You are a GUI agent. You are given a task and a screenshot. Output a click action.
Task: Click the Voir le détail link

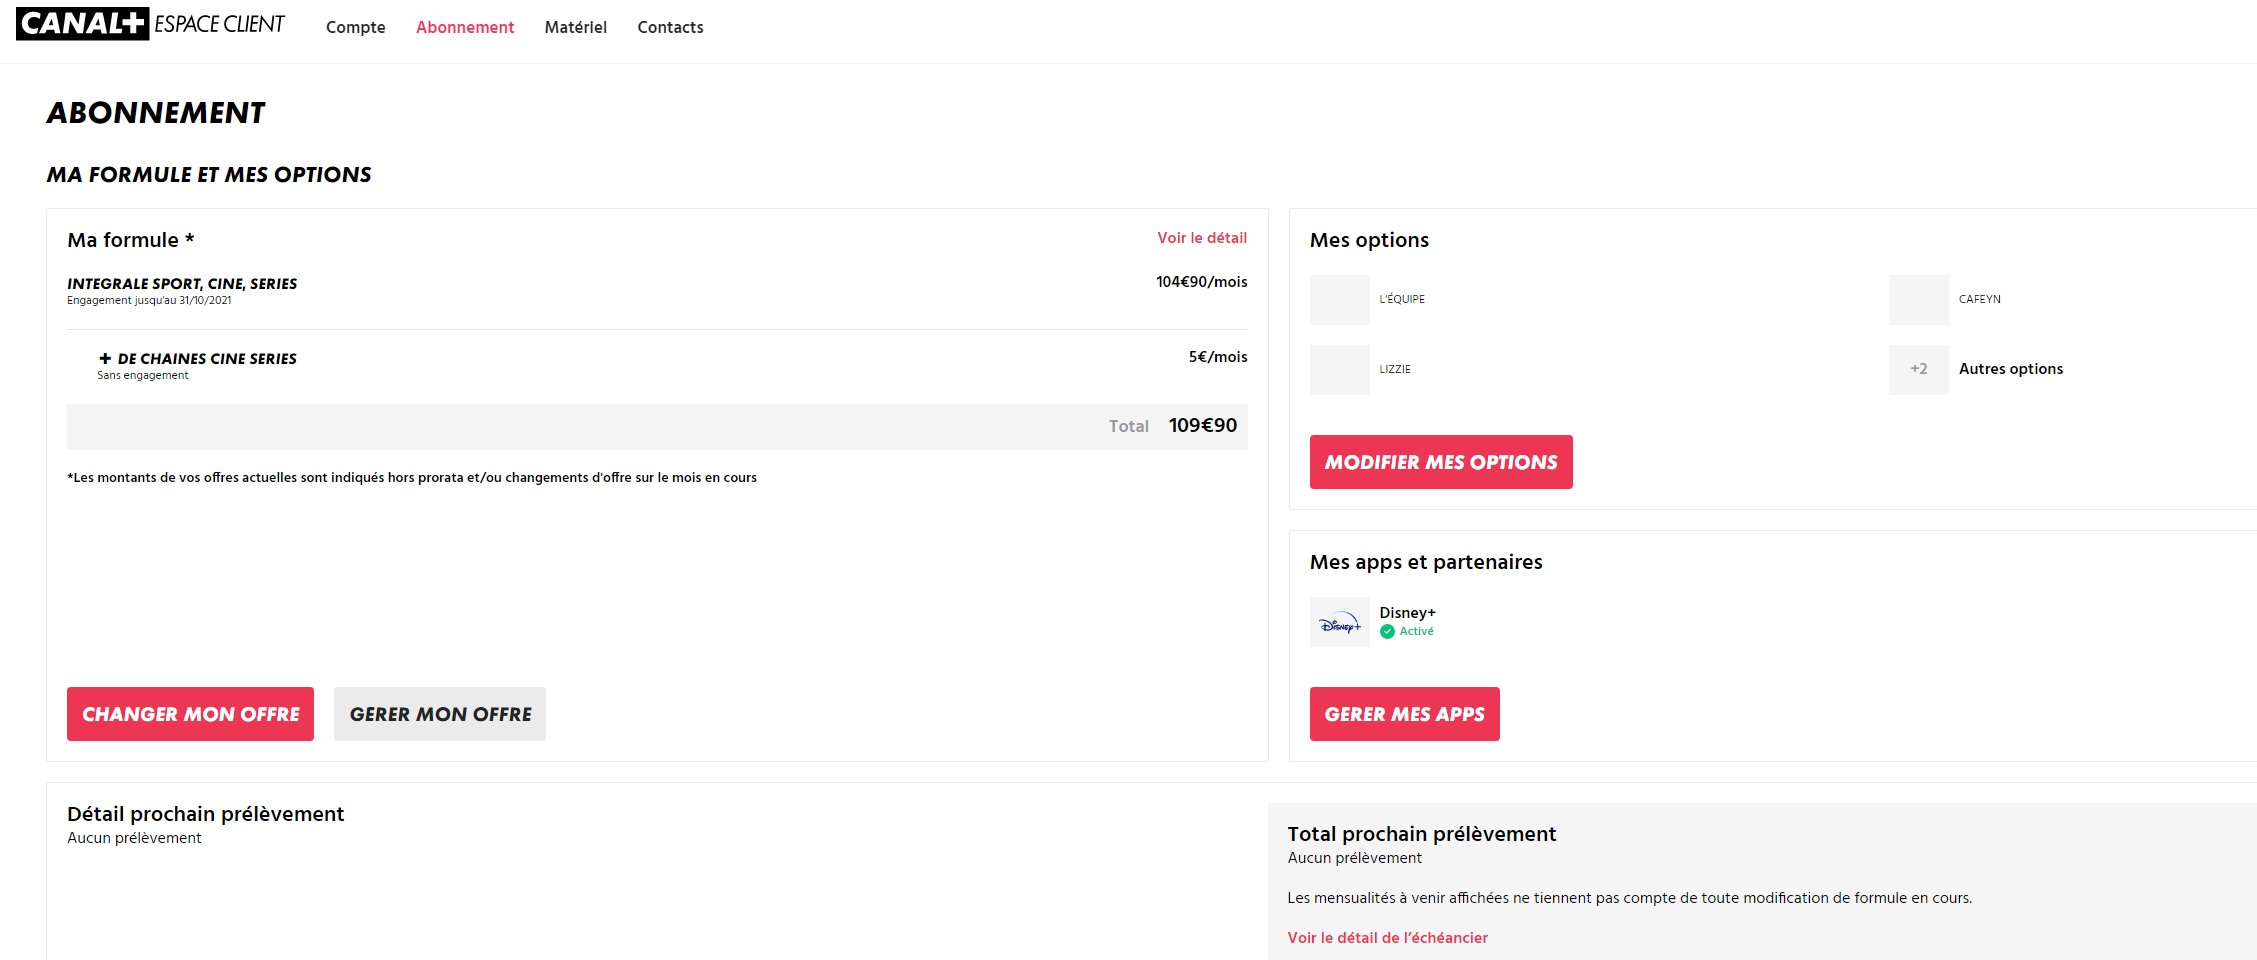[1202, 238]
